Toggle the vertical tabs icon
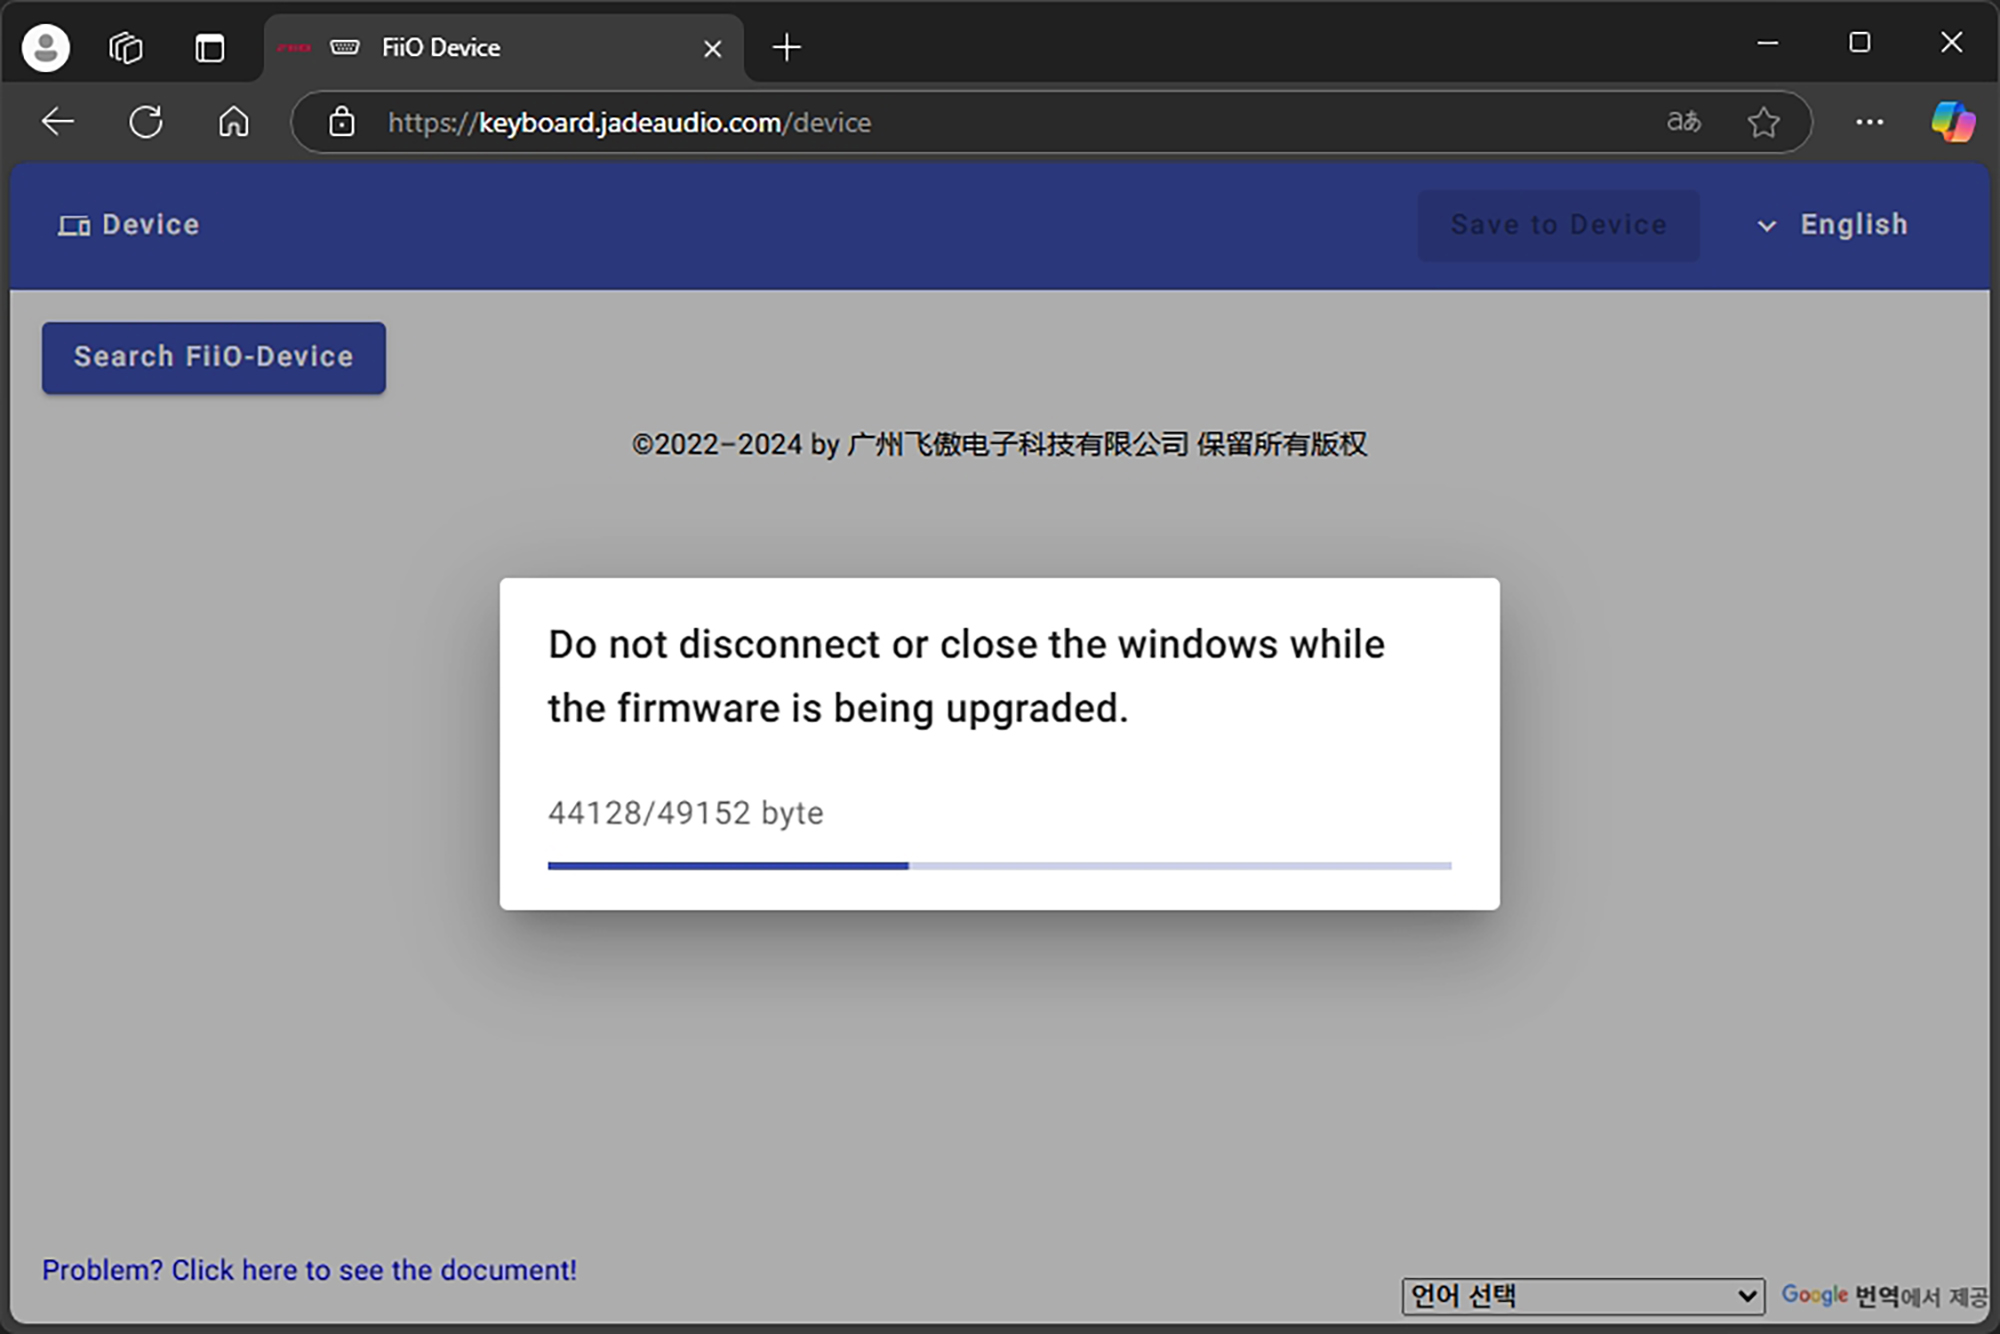Viewport: 2000px width, 1334px height. point(210,48)
